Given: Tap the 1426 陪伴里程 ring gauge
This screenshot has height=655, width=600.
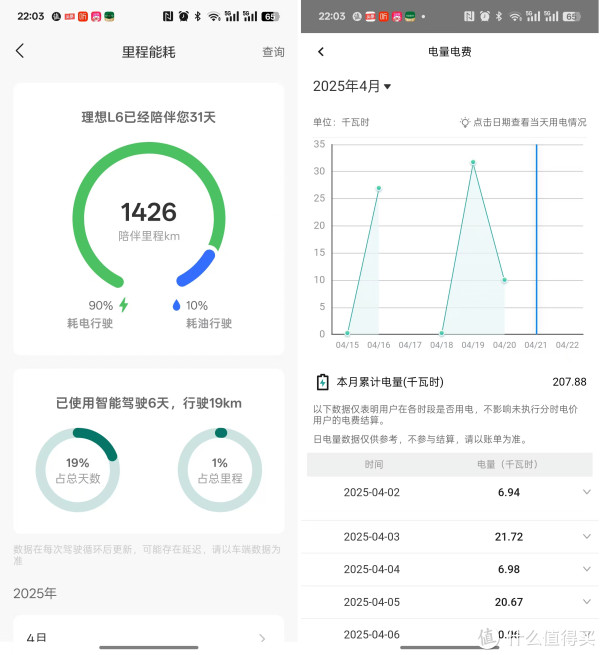Looking at the screenshot, I should pos(149,216).
